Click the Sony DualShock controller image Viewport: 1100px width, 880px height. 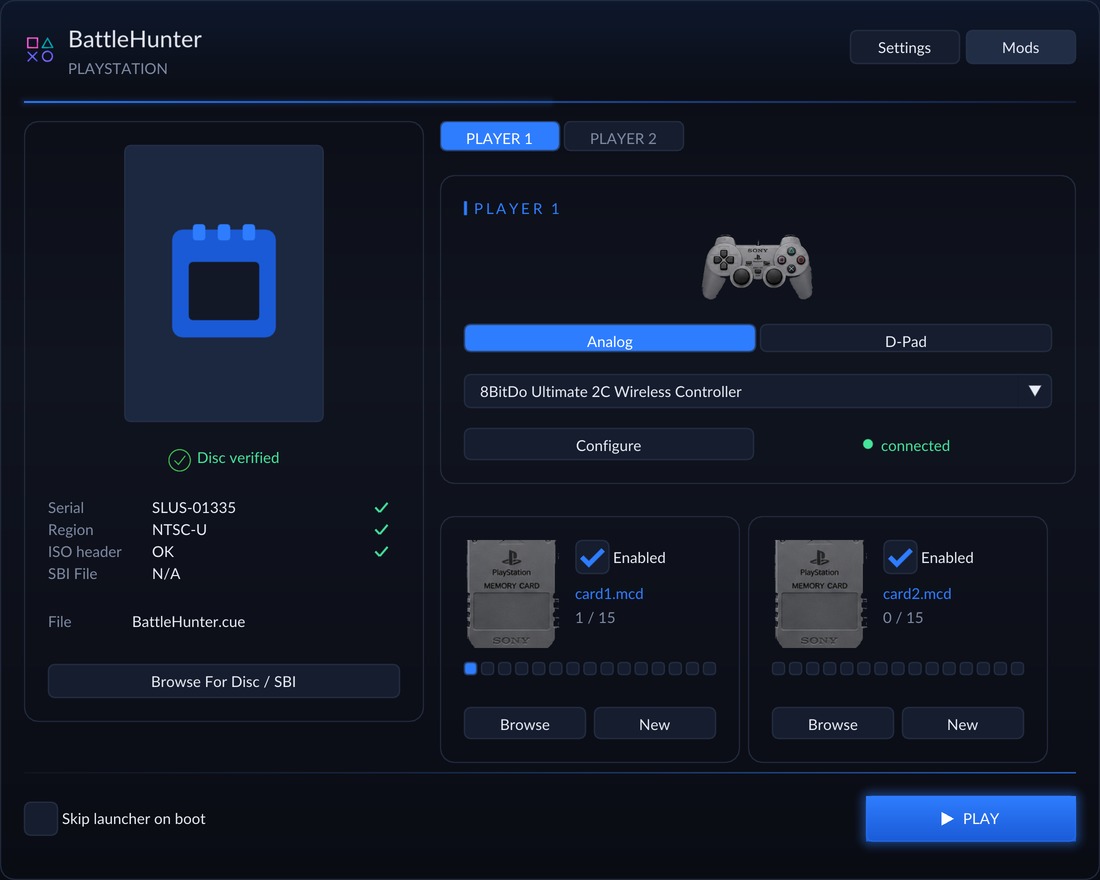pyautogui.click(x=758, y=267)
